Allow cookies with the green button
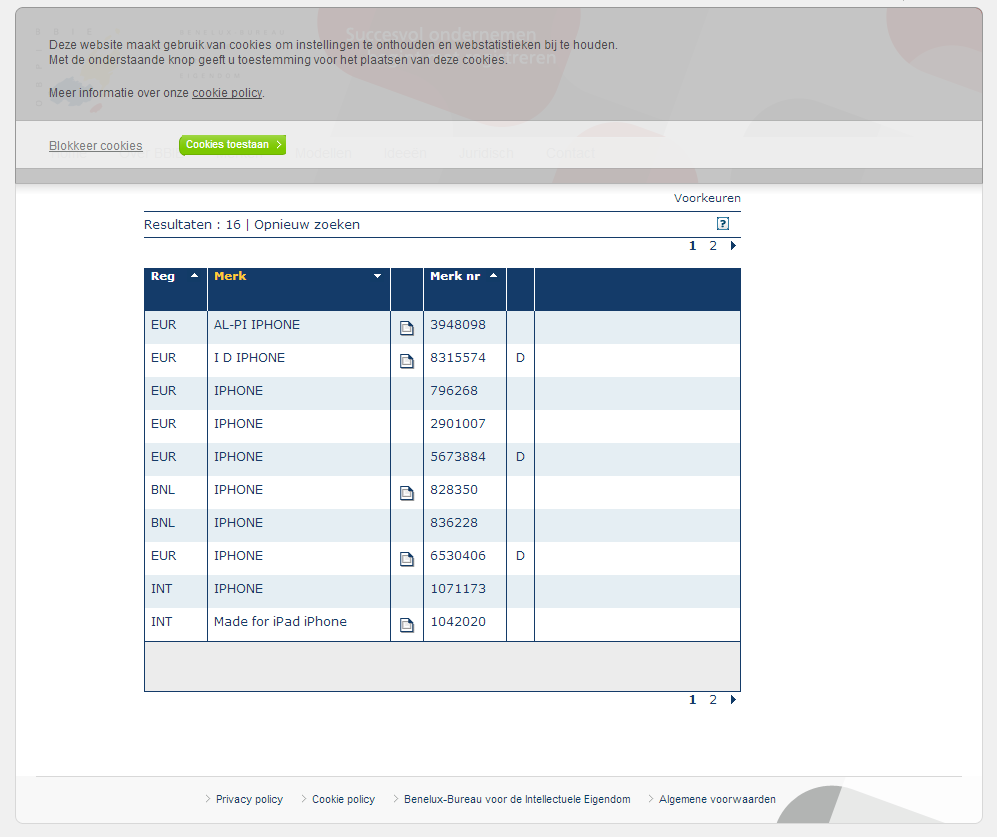The height and width of the screenshot is (837, 997). pyautogui.click(x=233, y=145)
